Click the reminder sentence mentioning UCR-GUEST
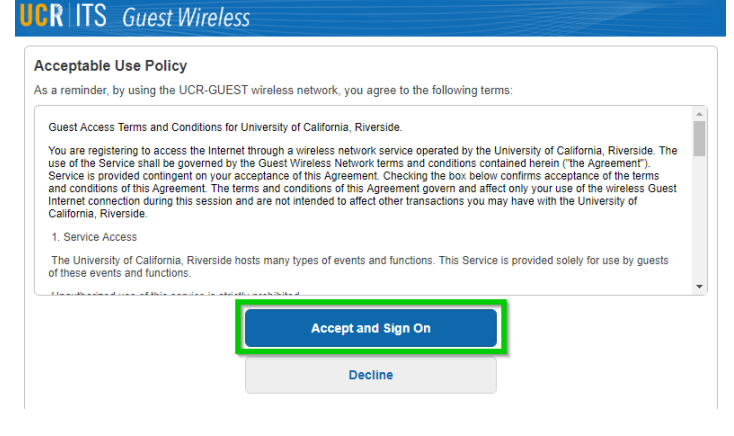Image resolution: width=734 pixels, height=436 pixels. click(272, 90)
